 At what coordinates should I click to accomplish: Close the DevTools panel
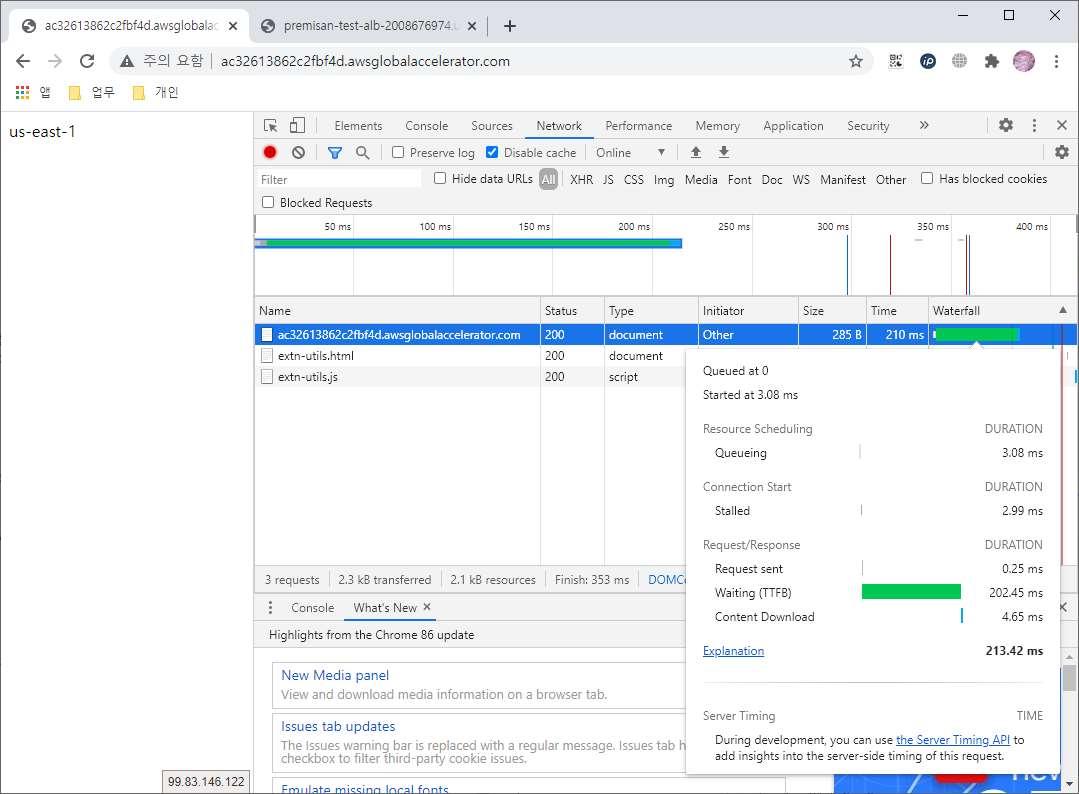[1062, 125]
